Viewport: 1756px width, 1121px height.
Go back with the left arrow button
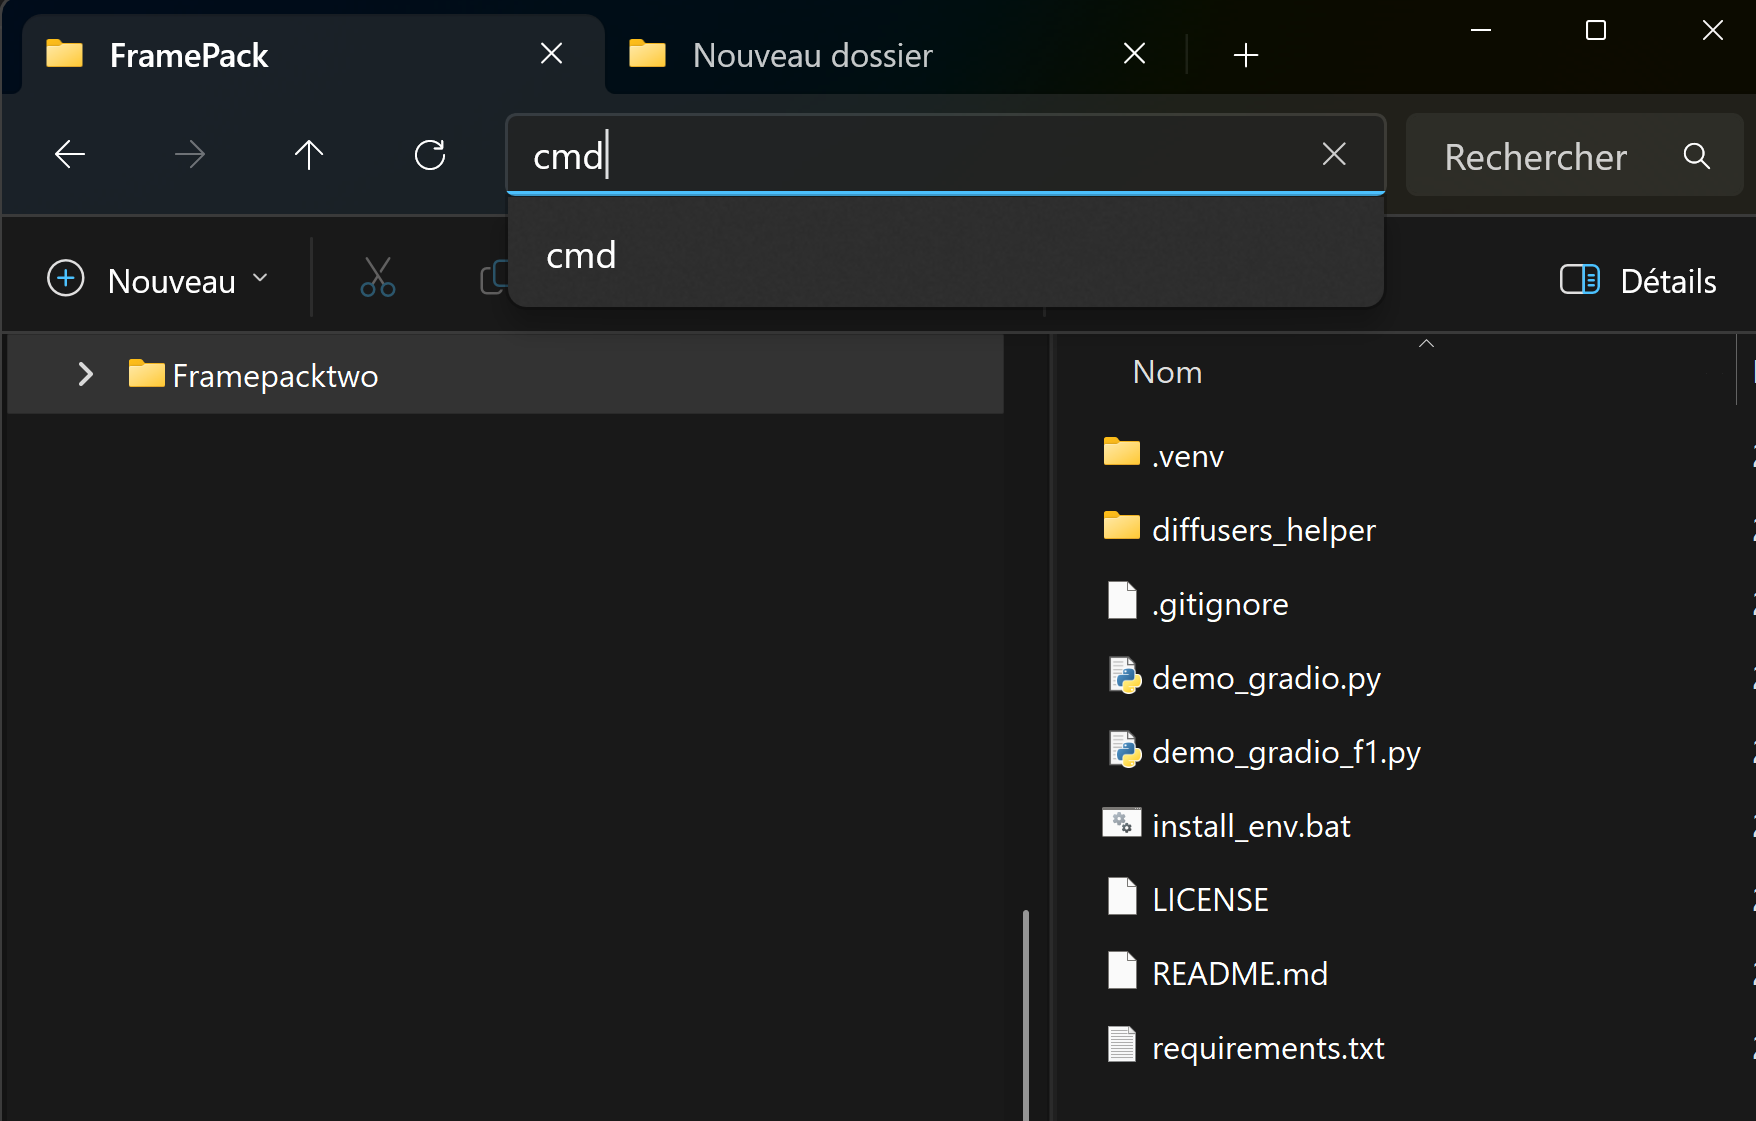pyautogui.click(x=70, y=155)
